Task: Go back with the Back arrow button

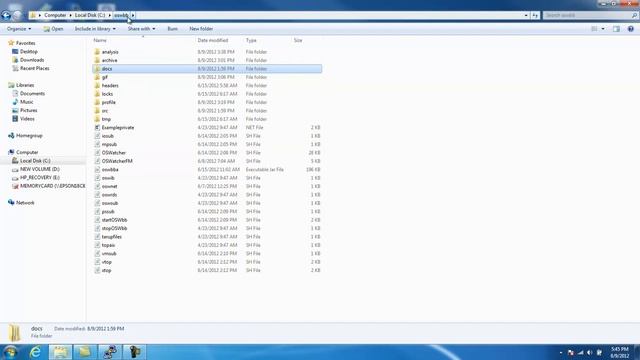Action: pyautogui.click(x=6, y=16)
